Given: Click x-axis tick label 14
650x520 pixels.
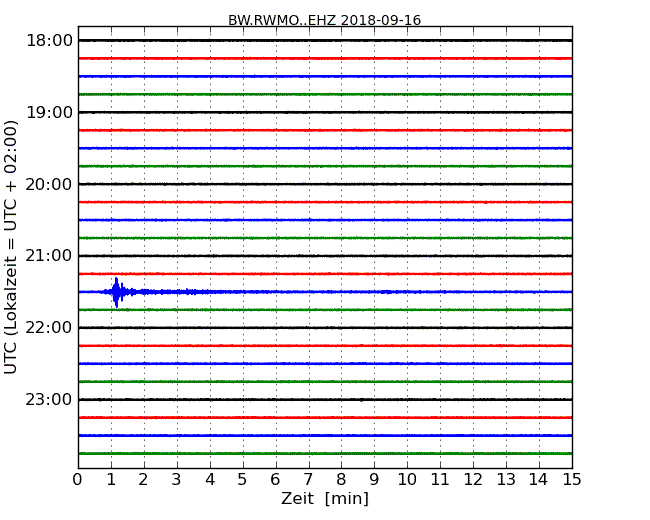Looking at the screenshot, I should tap(539, 480).
